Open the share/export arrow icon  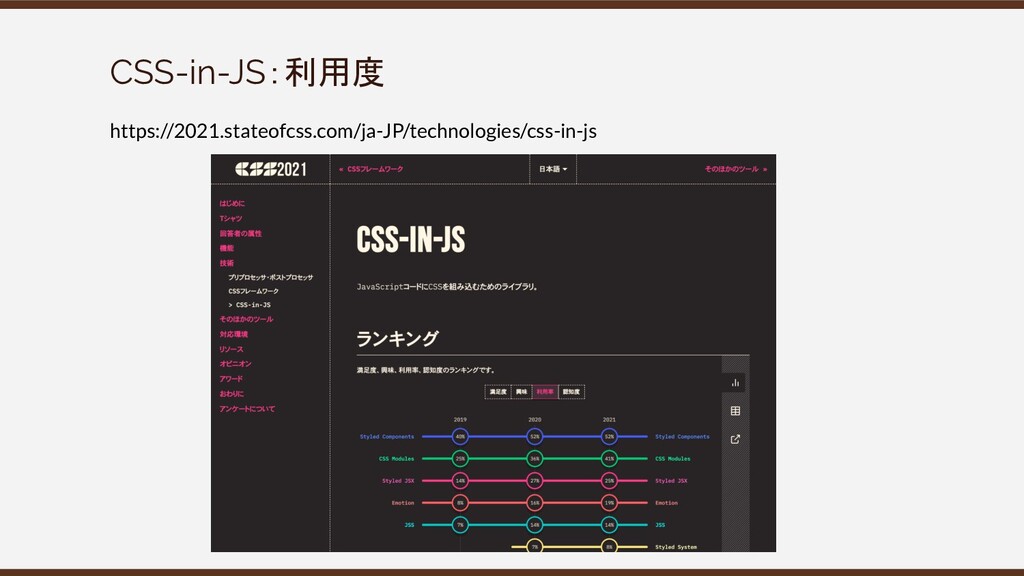pyautogui.click(x=735, y=439)
